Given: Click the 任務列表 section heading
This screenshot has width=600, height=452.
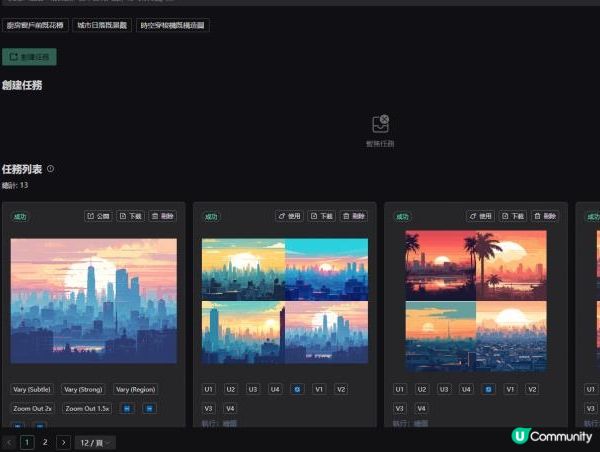Looking at the screenshot, I should (22, 169).
